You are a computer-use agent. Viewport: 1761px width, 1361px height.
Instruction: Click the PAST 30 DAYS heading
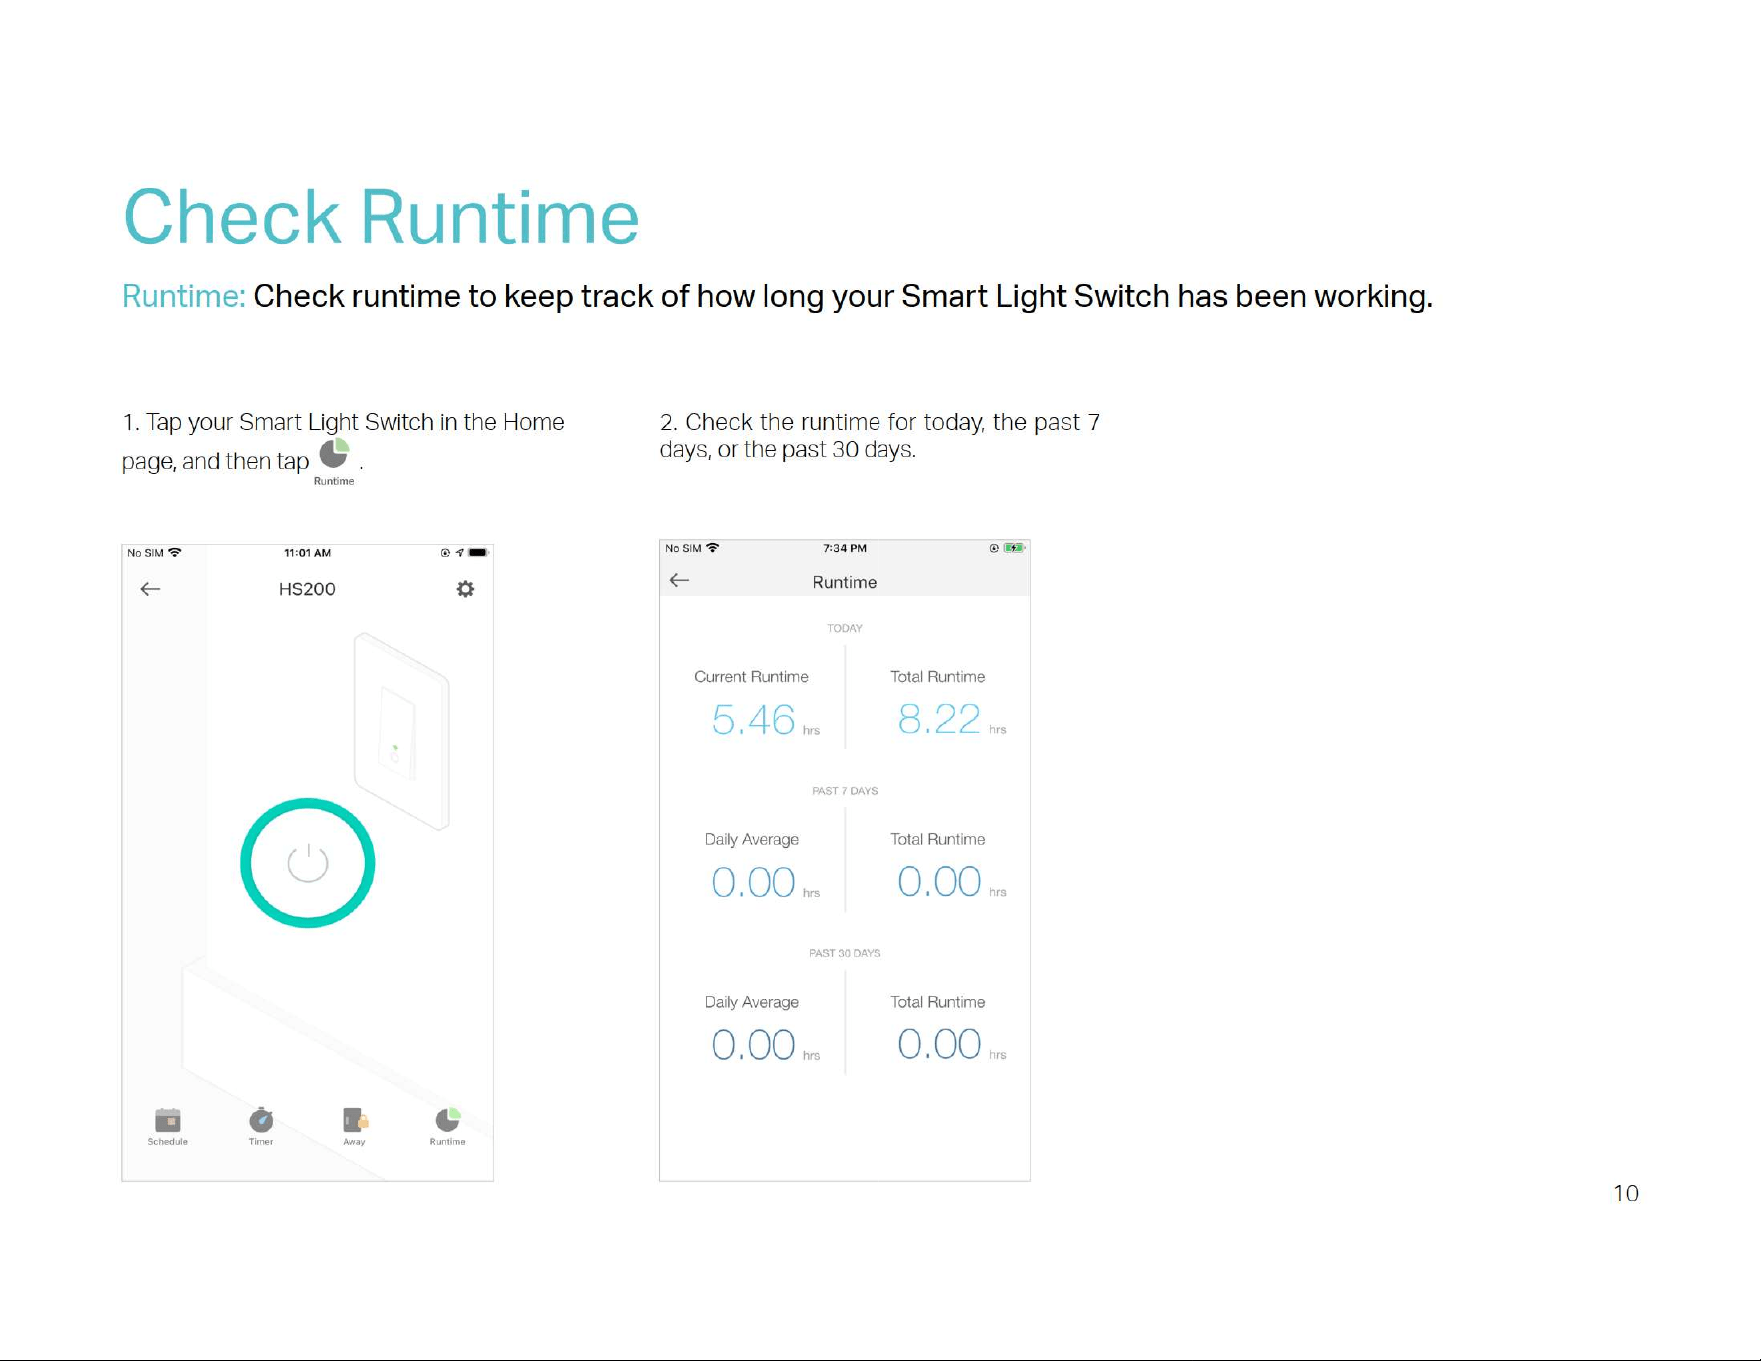point(845,953)
